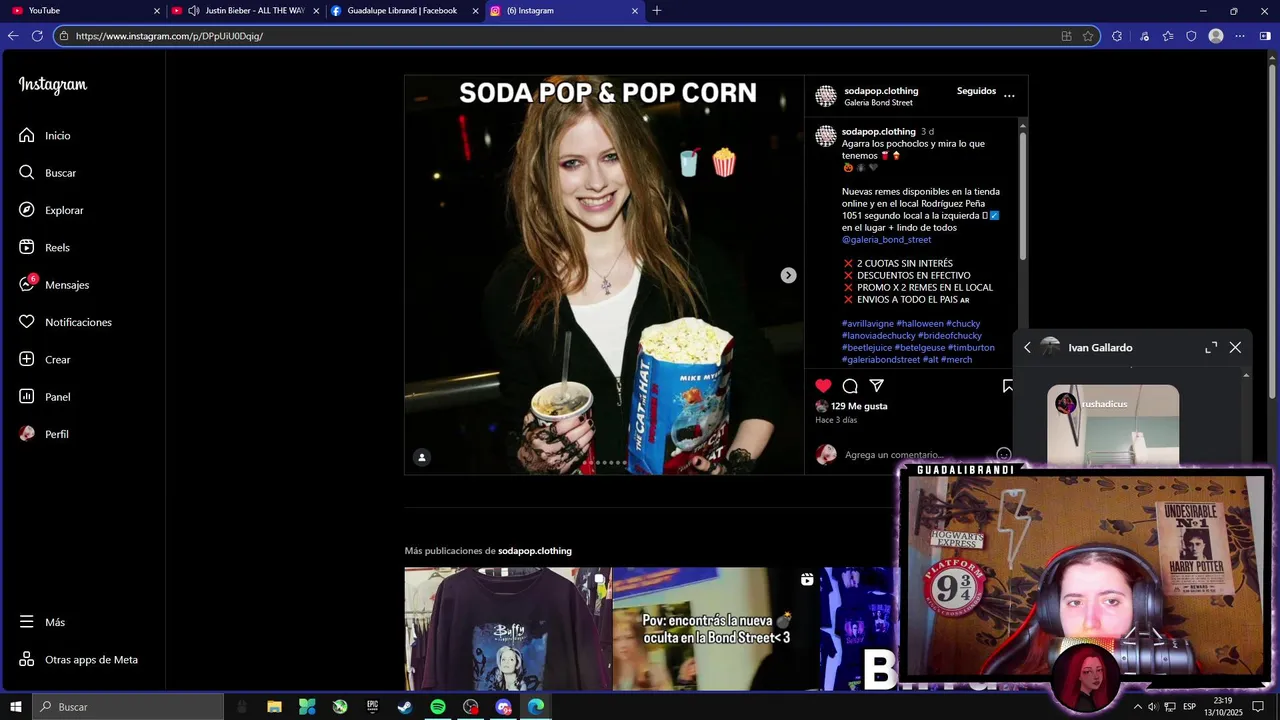
Task: Close the Justin Bieber tab
Action: [x=316, y=11]
